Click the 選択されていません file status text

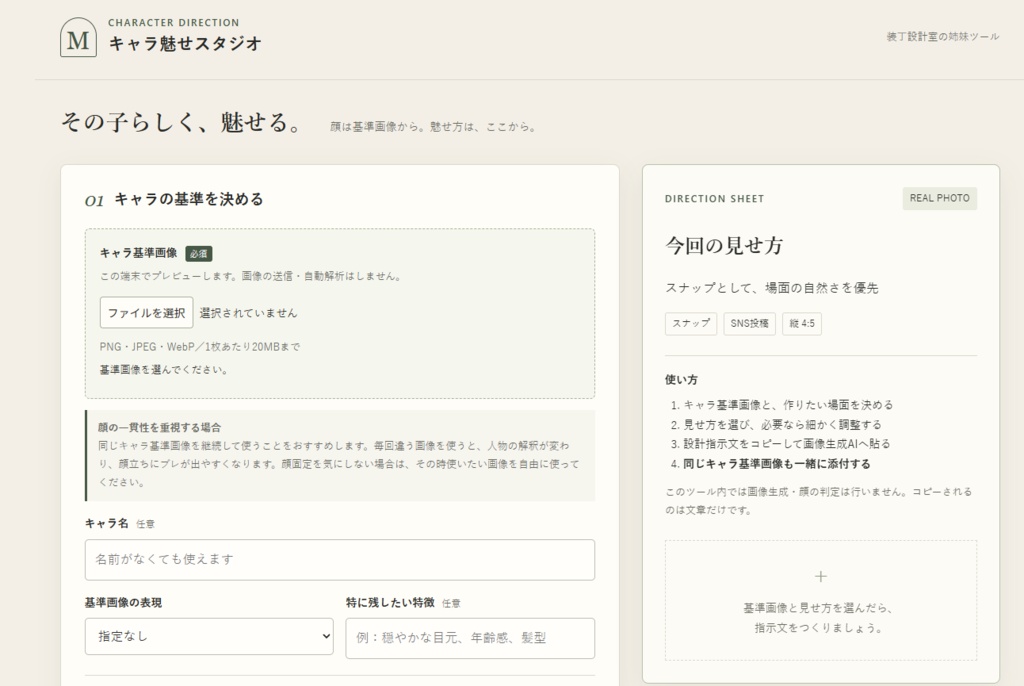(x=248, y=313)
